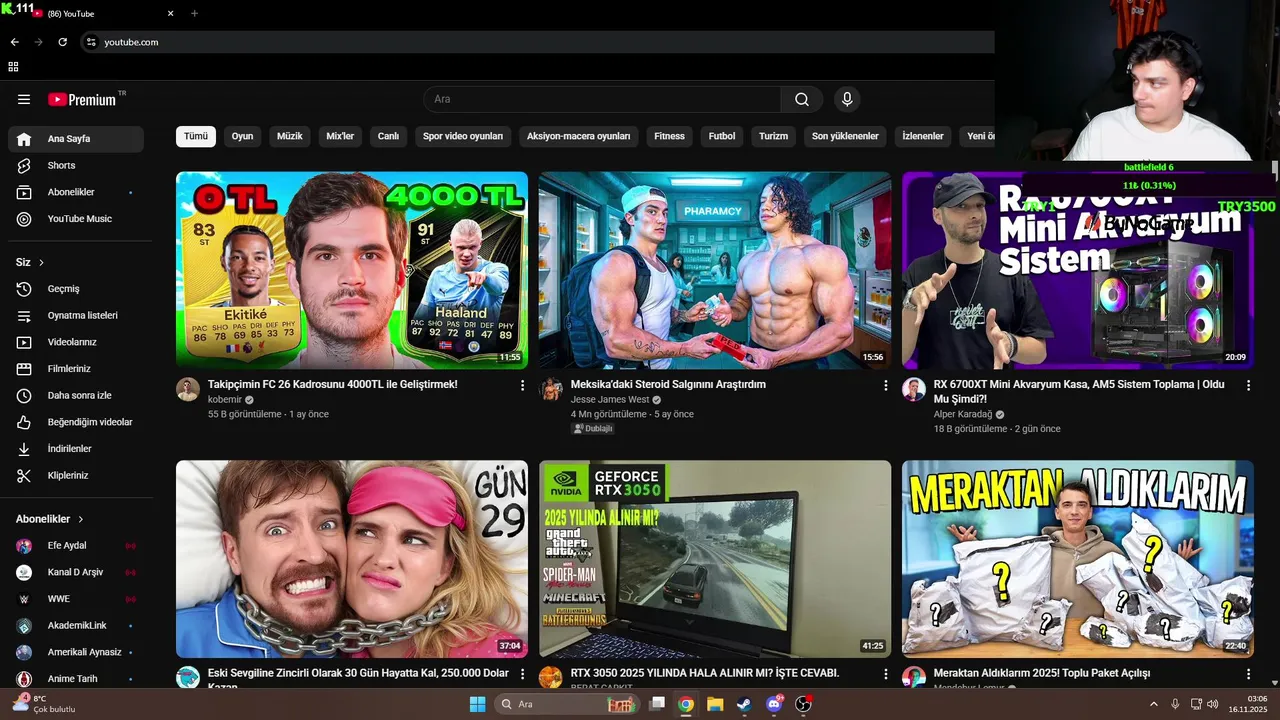Image resolution: width=1280 pixels, height=720 pixels.
Task: Open the Windows Start menu
Action: tap(478, 704)
